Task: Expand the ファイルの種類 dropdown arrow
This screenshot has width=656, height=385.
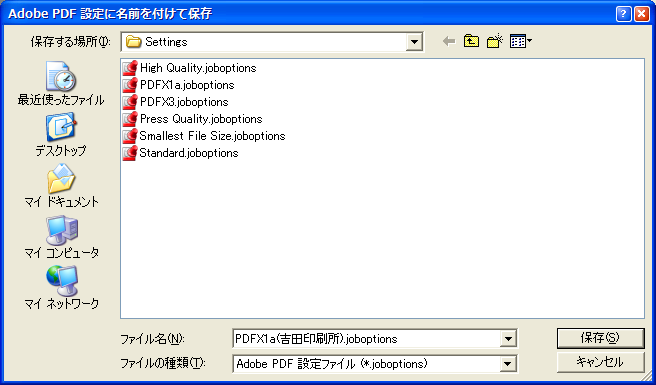Action: 508,364
